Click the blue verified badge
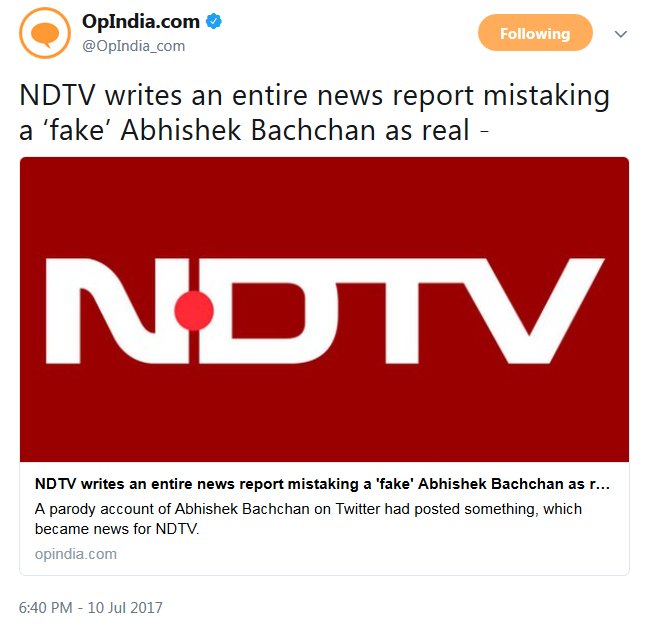649x627 pixels. pyautogui.click(x=214, y=21)
